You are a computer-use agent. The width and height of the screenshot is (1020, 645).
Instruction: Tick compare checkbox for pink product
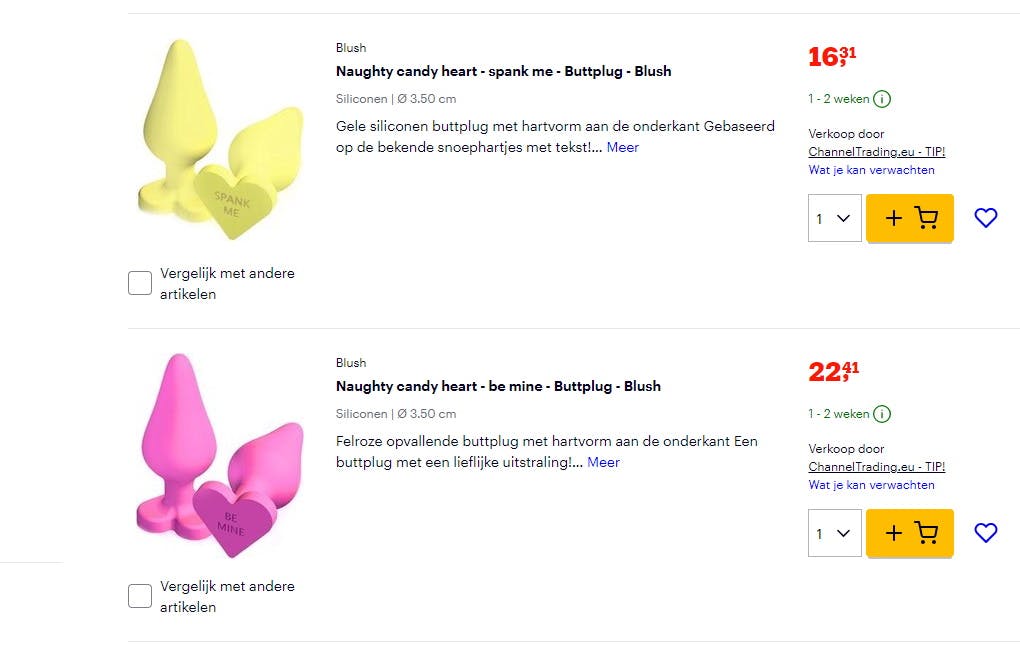[x=140, y=597]
